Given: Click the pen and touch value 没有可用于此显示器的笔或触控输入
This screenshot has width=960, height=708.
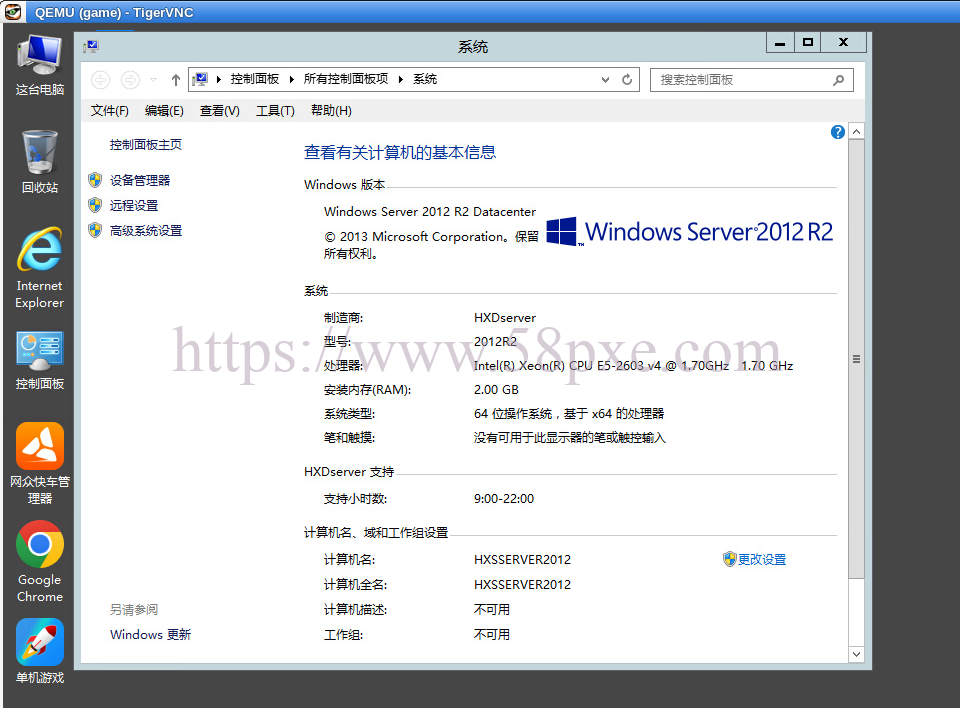Looking at the screenshot, I should pos(569,437).
